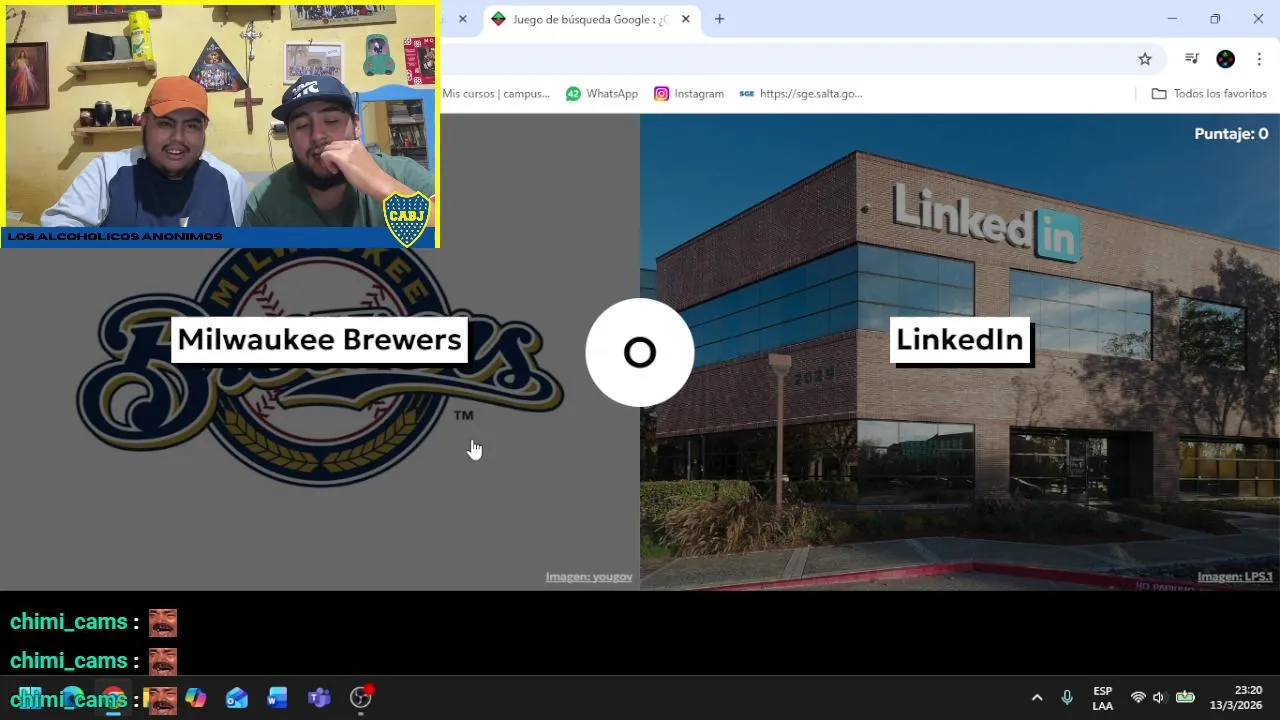Open the sge.salta.go bookmark
Viewport: 1280px width, 720px height.
point(801,93)
